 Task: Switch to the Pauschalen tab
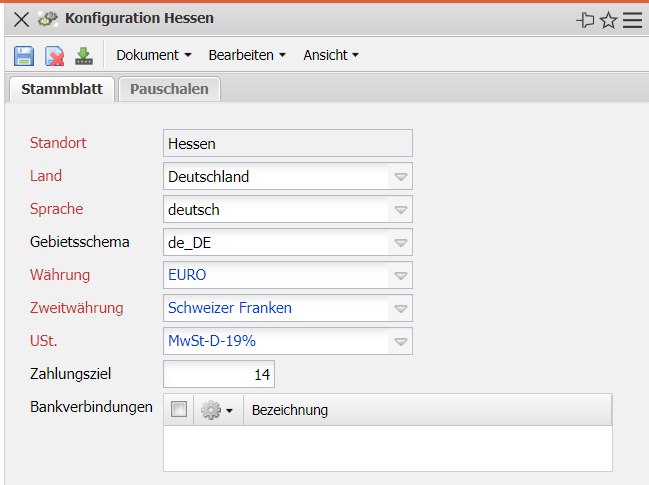[x=169, y=89]
